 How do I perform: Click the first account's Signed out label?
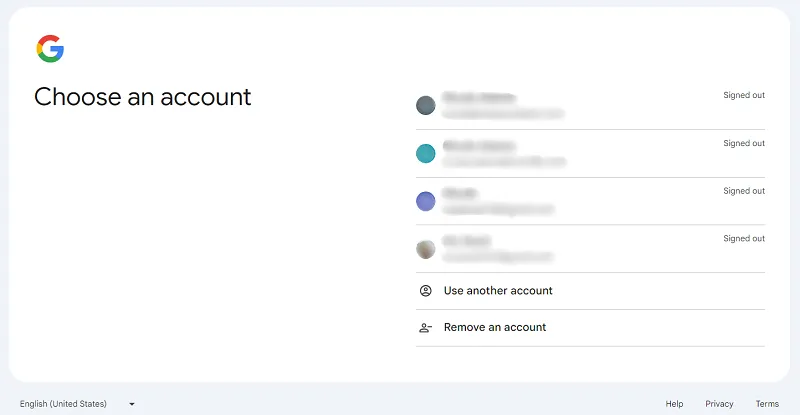click(x=744, y=96)
